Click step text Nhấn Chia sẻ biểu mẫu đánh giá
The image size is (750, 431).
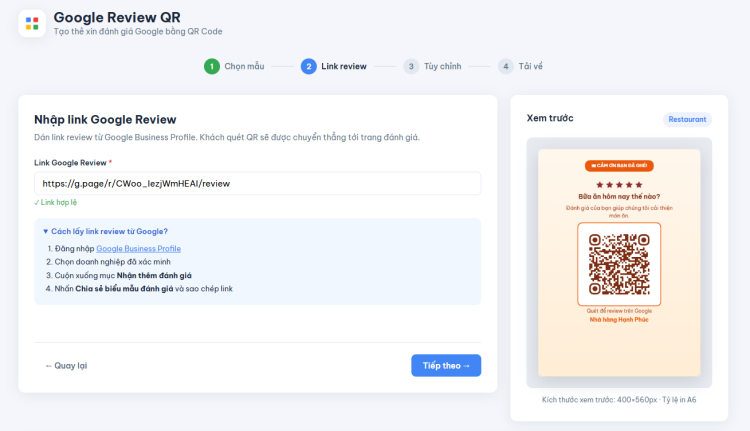143,289
